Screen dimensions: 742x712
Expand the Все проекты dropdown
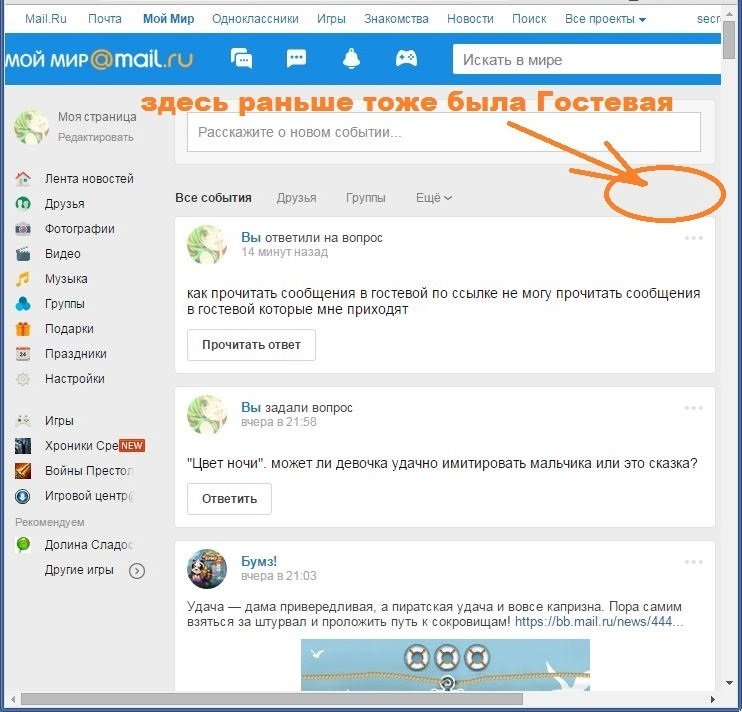click(605, 19)
